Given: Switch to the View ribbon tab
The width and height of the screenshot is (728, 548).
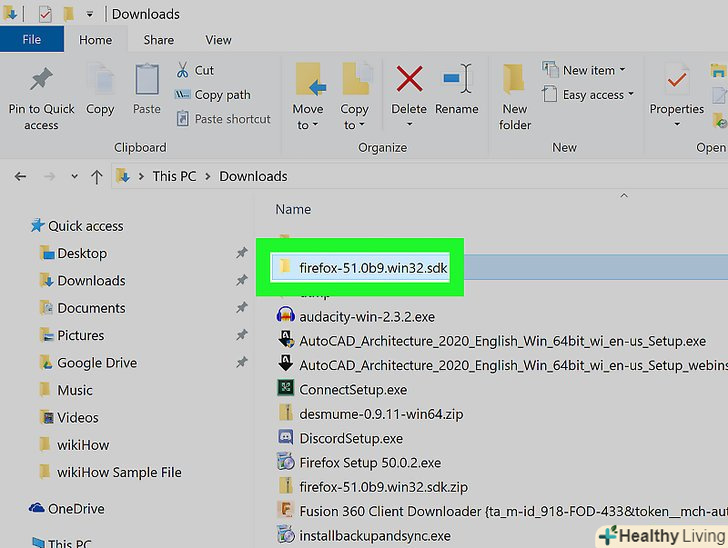Looking at the screenshot, I should [x=218, y=40].
